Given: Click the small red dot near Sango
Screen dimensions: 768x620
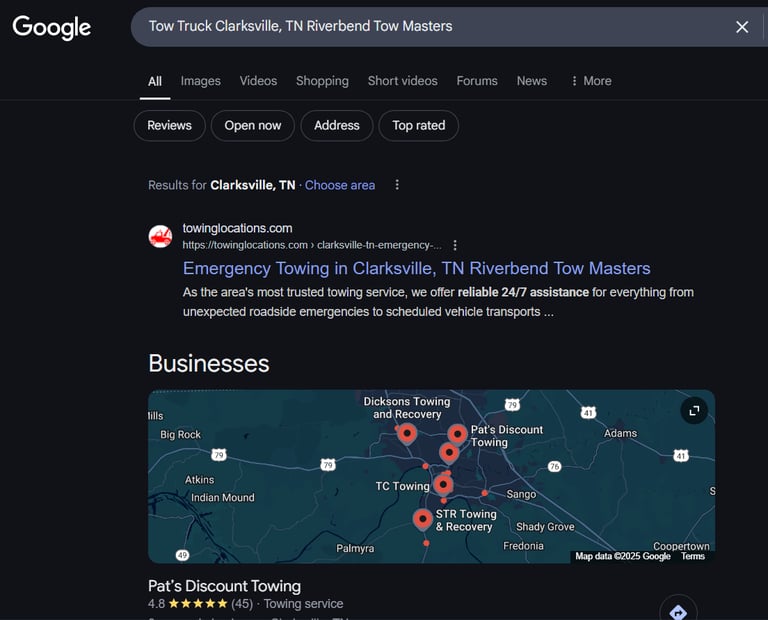Looking at the screenshot, I should pos(484,493).
